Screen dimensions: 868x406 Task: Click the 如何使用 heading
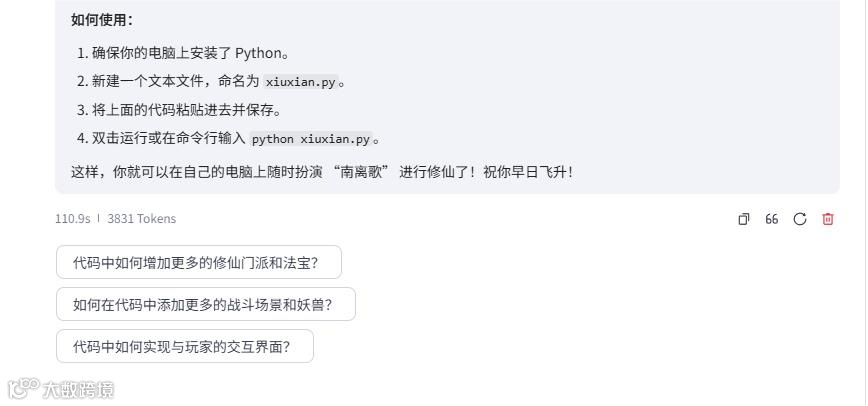point(102,20)
